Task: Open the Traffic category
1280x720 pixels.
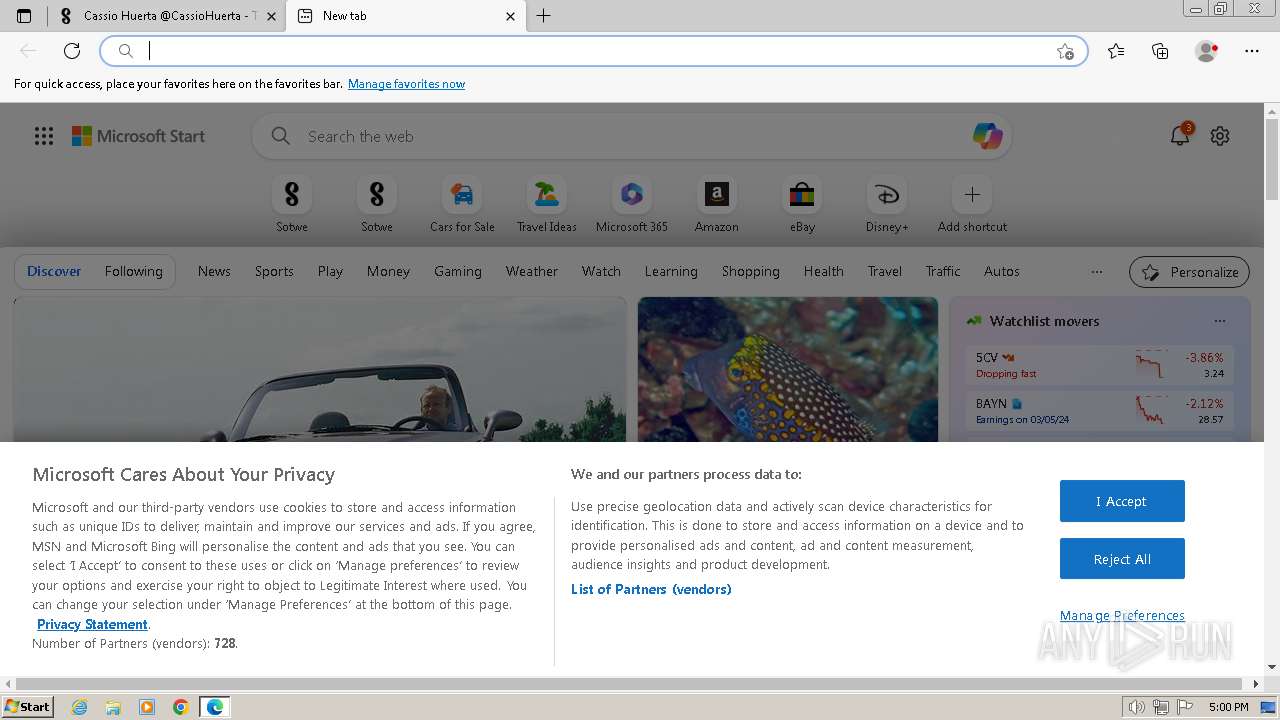Action: click(x=943, y=271)
